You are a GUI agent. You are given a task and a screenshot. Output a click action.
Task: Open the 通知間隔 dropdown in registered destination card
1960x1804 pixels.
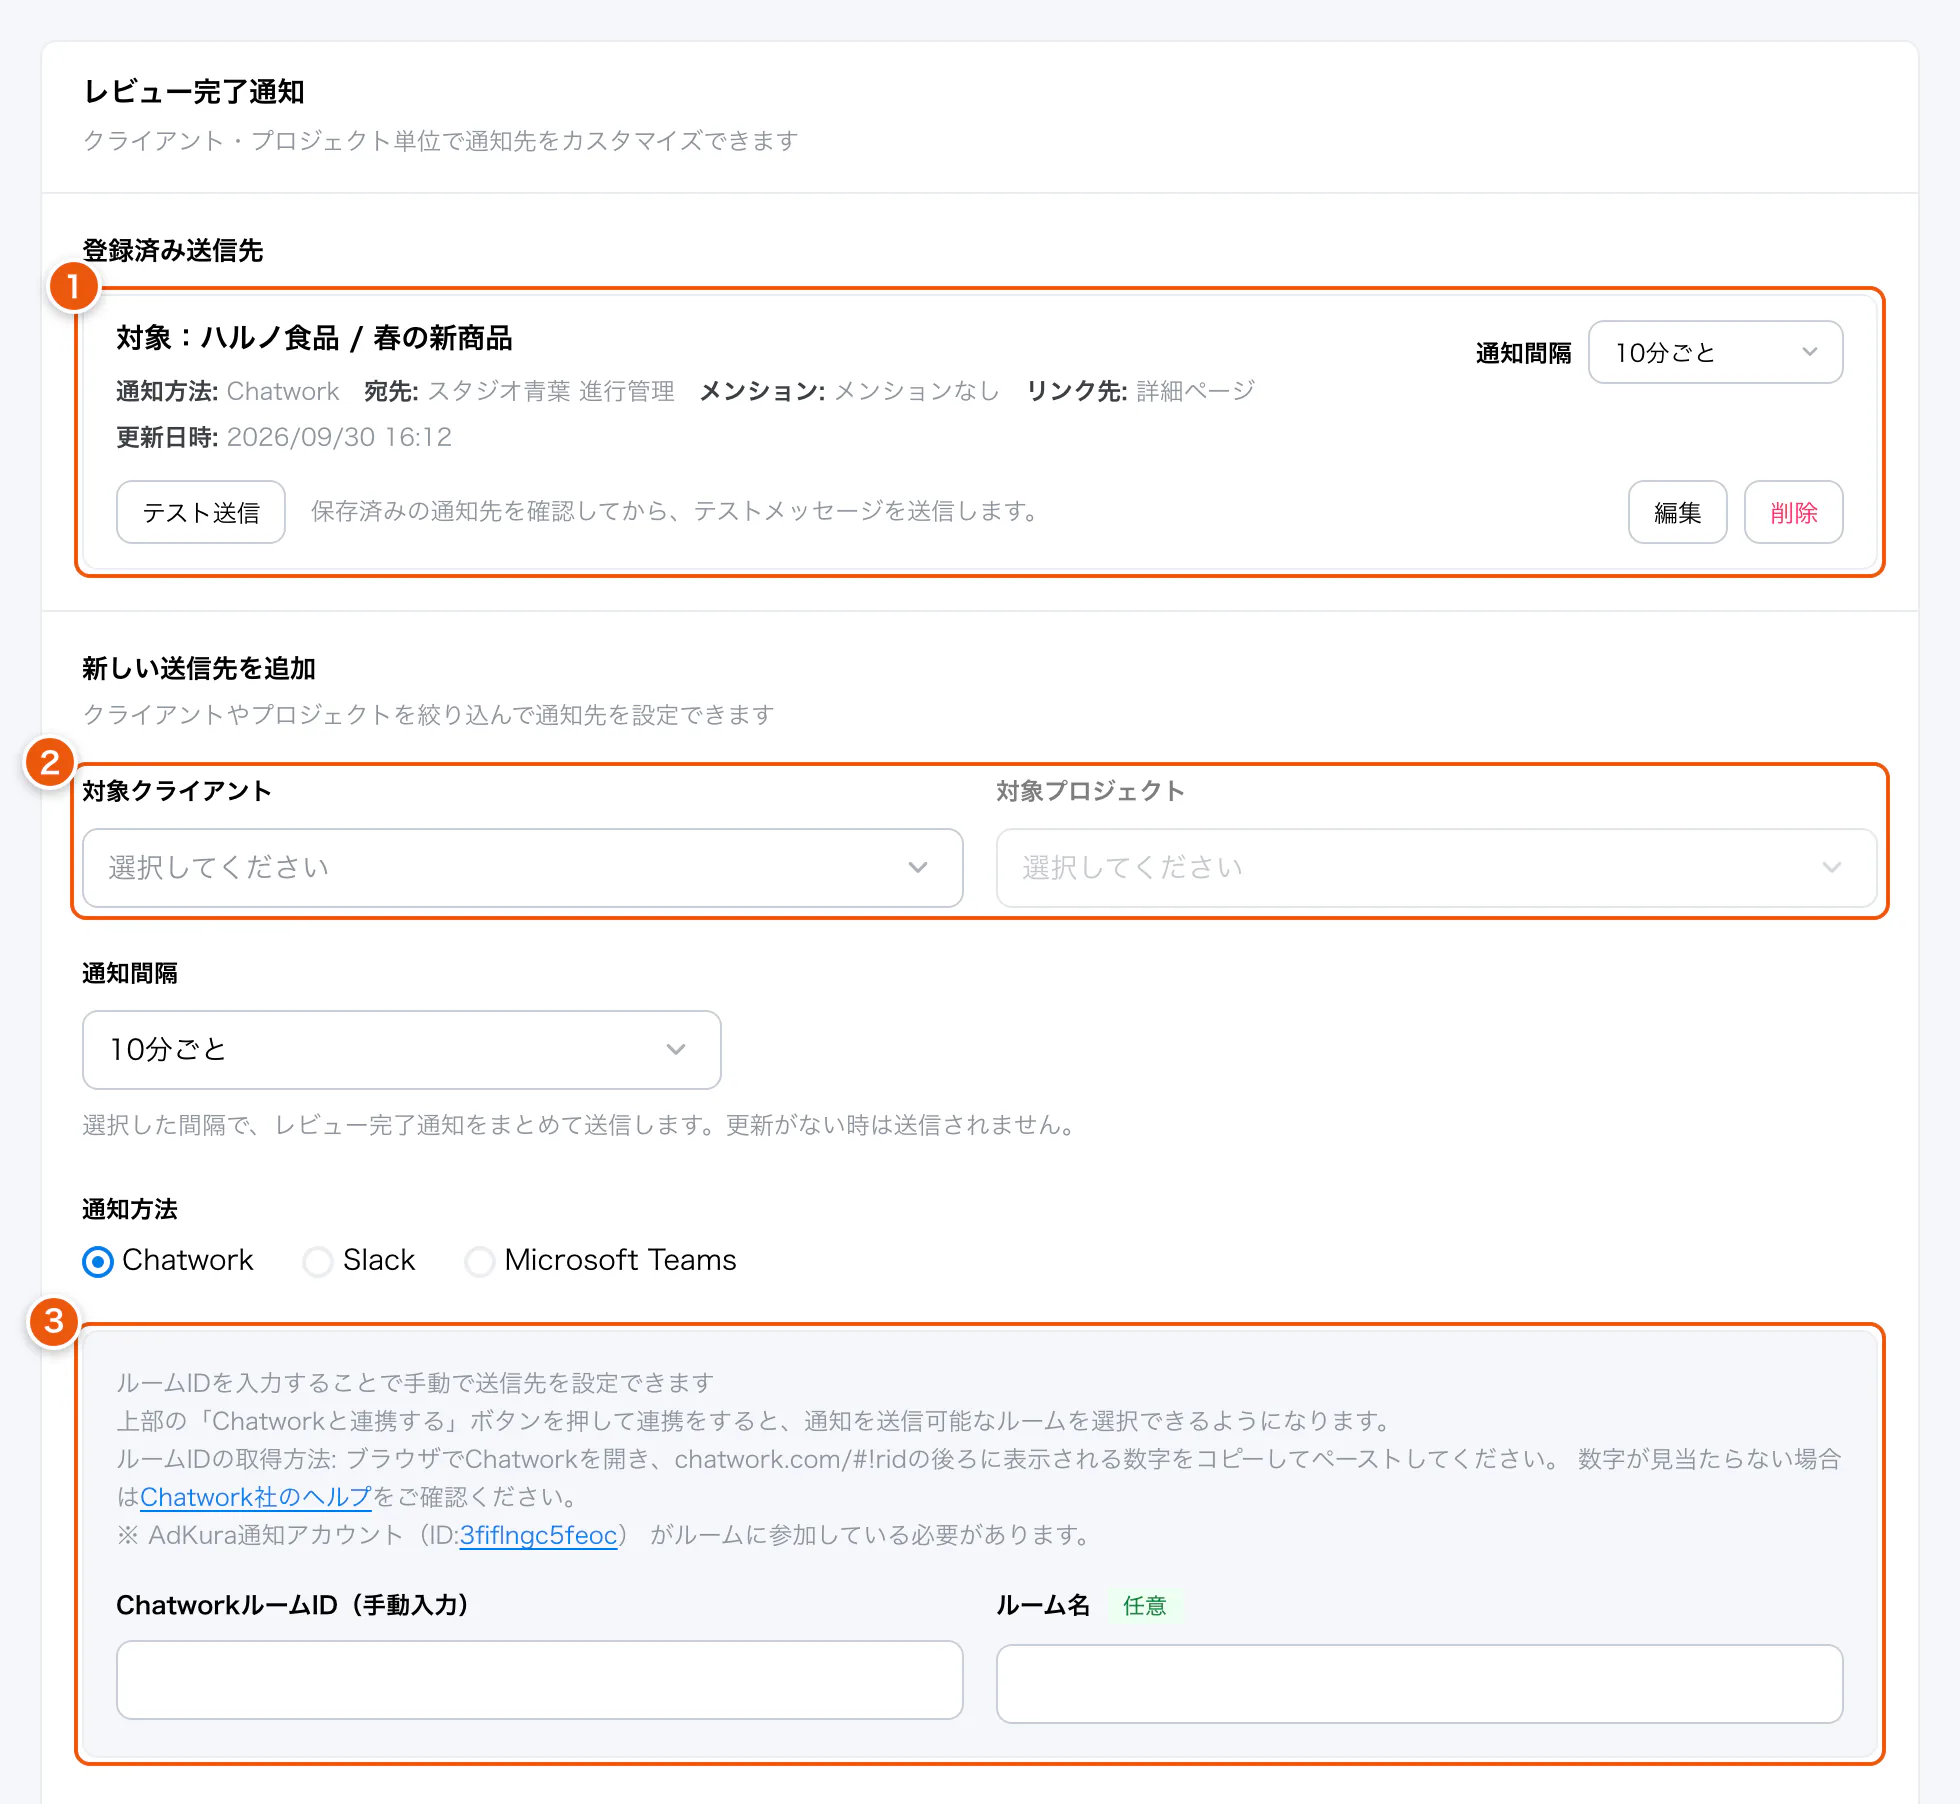coord(1715,352)
